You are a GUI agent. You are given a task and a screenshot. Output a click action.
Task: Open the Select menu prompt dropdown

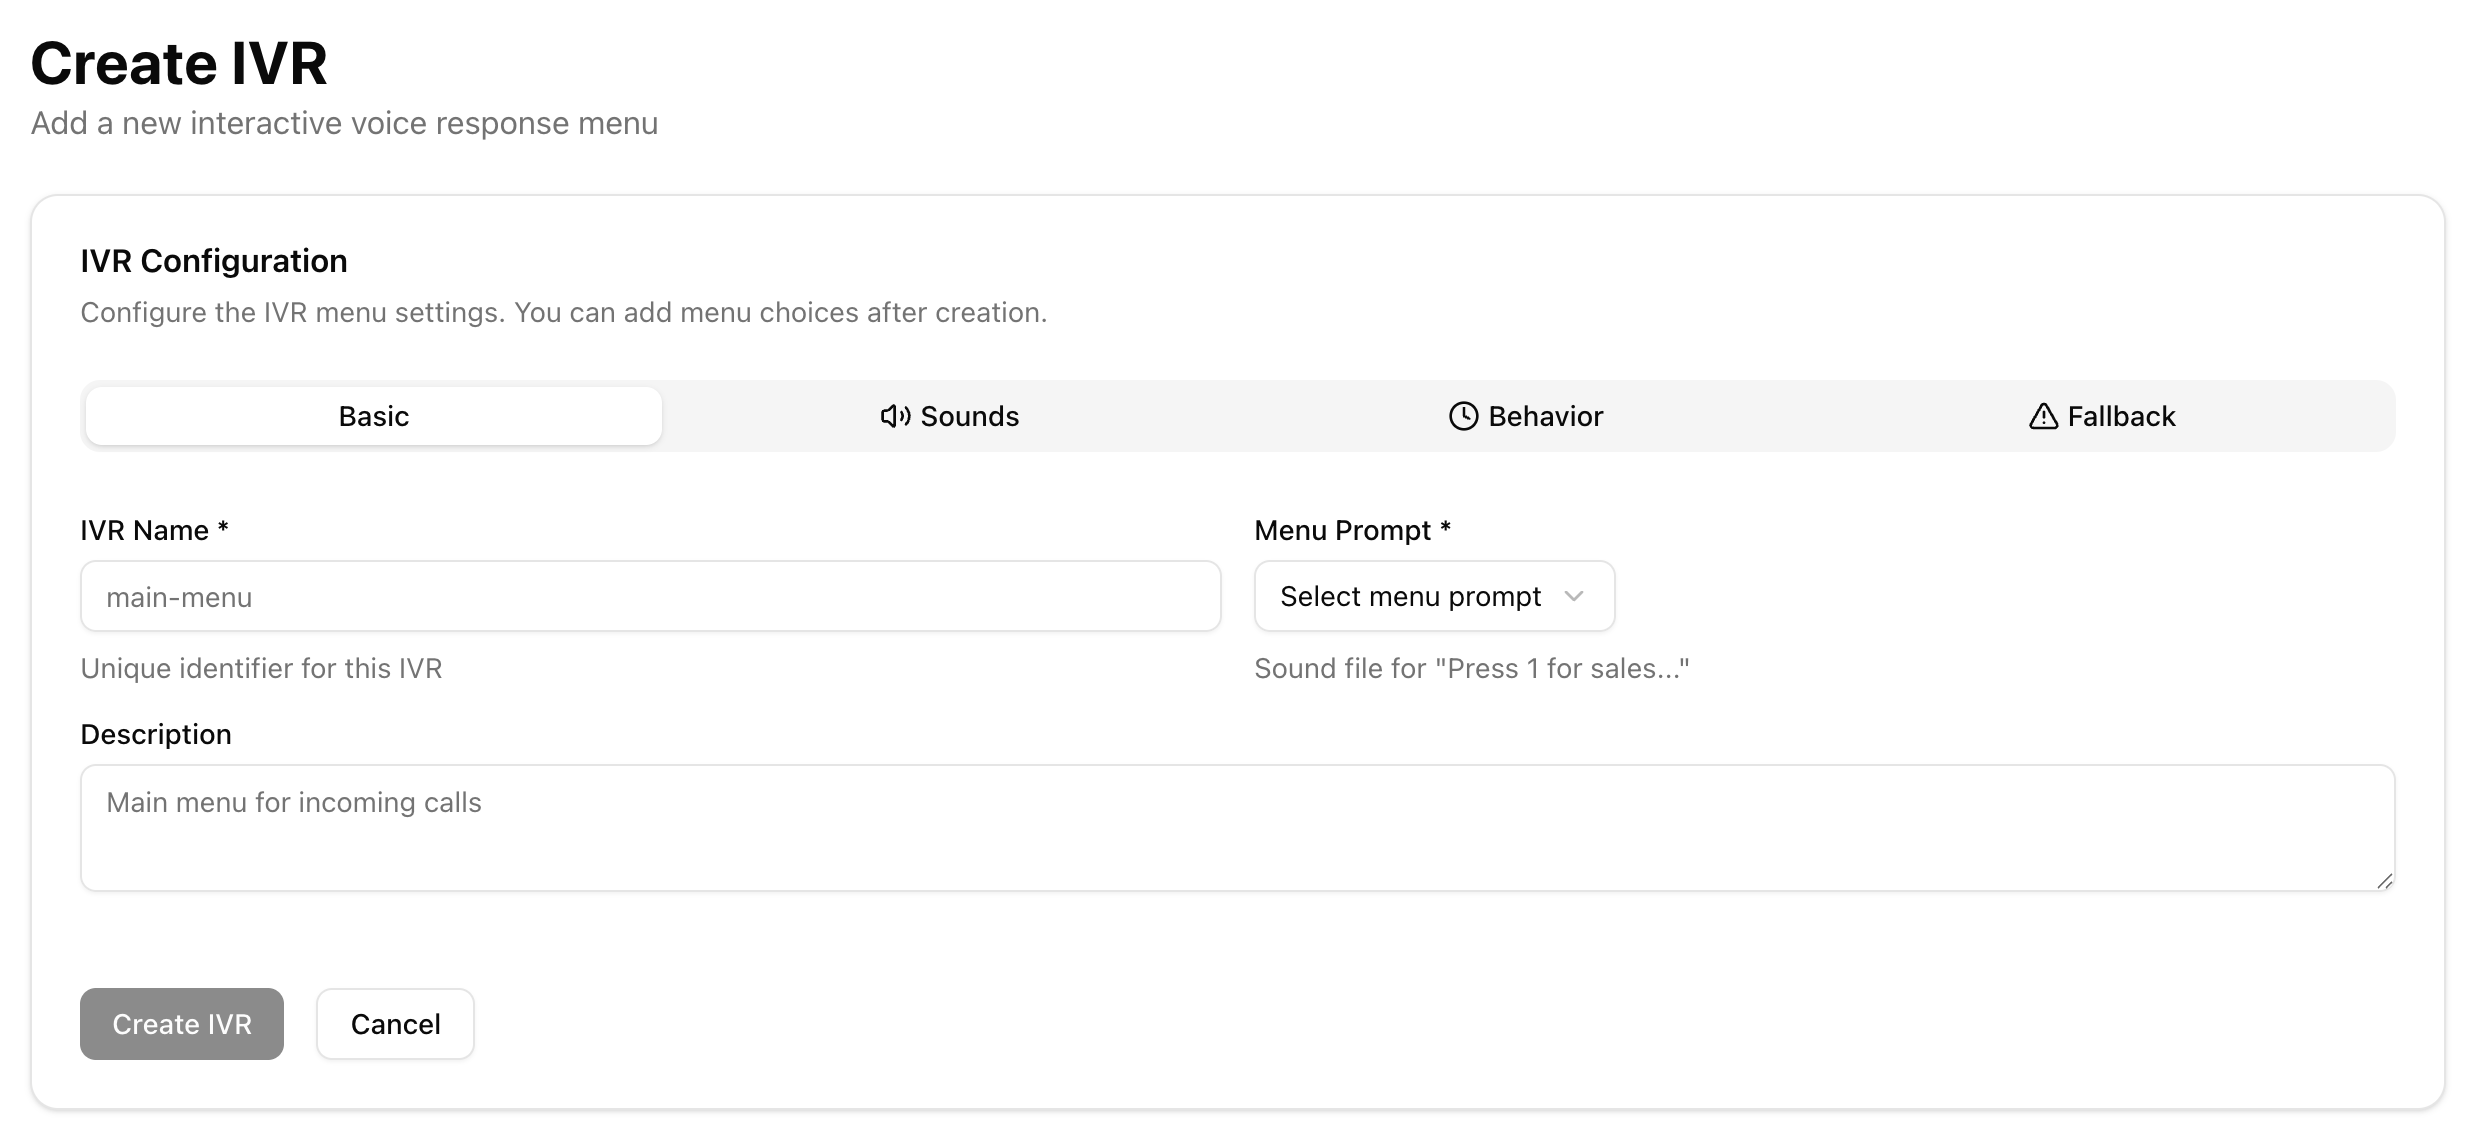pos(1433,596)
